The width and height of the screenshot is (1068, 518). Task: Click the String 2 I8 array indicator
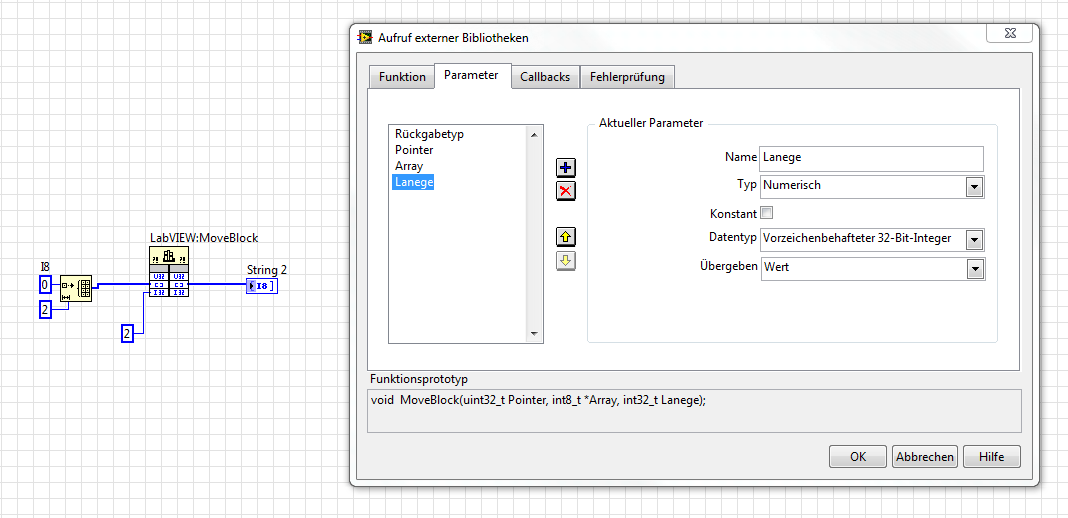point(262,285)
